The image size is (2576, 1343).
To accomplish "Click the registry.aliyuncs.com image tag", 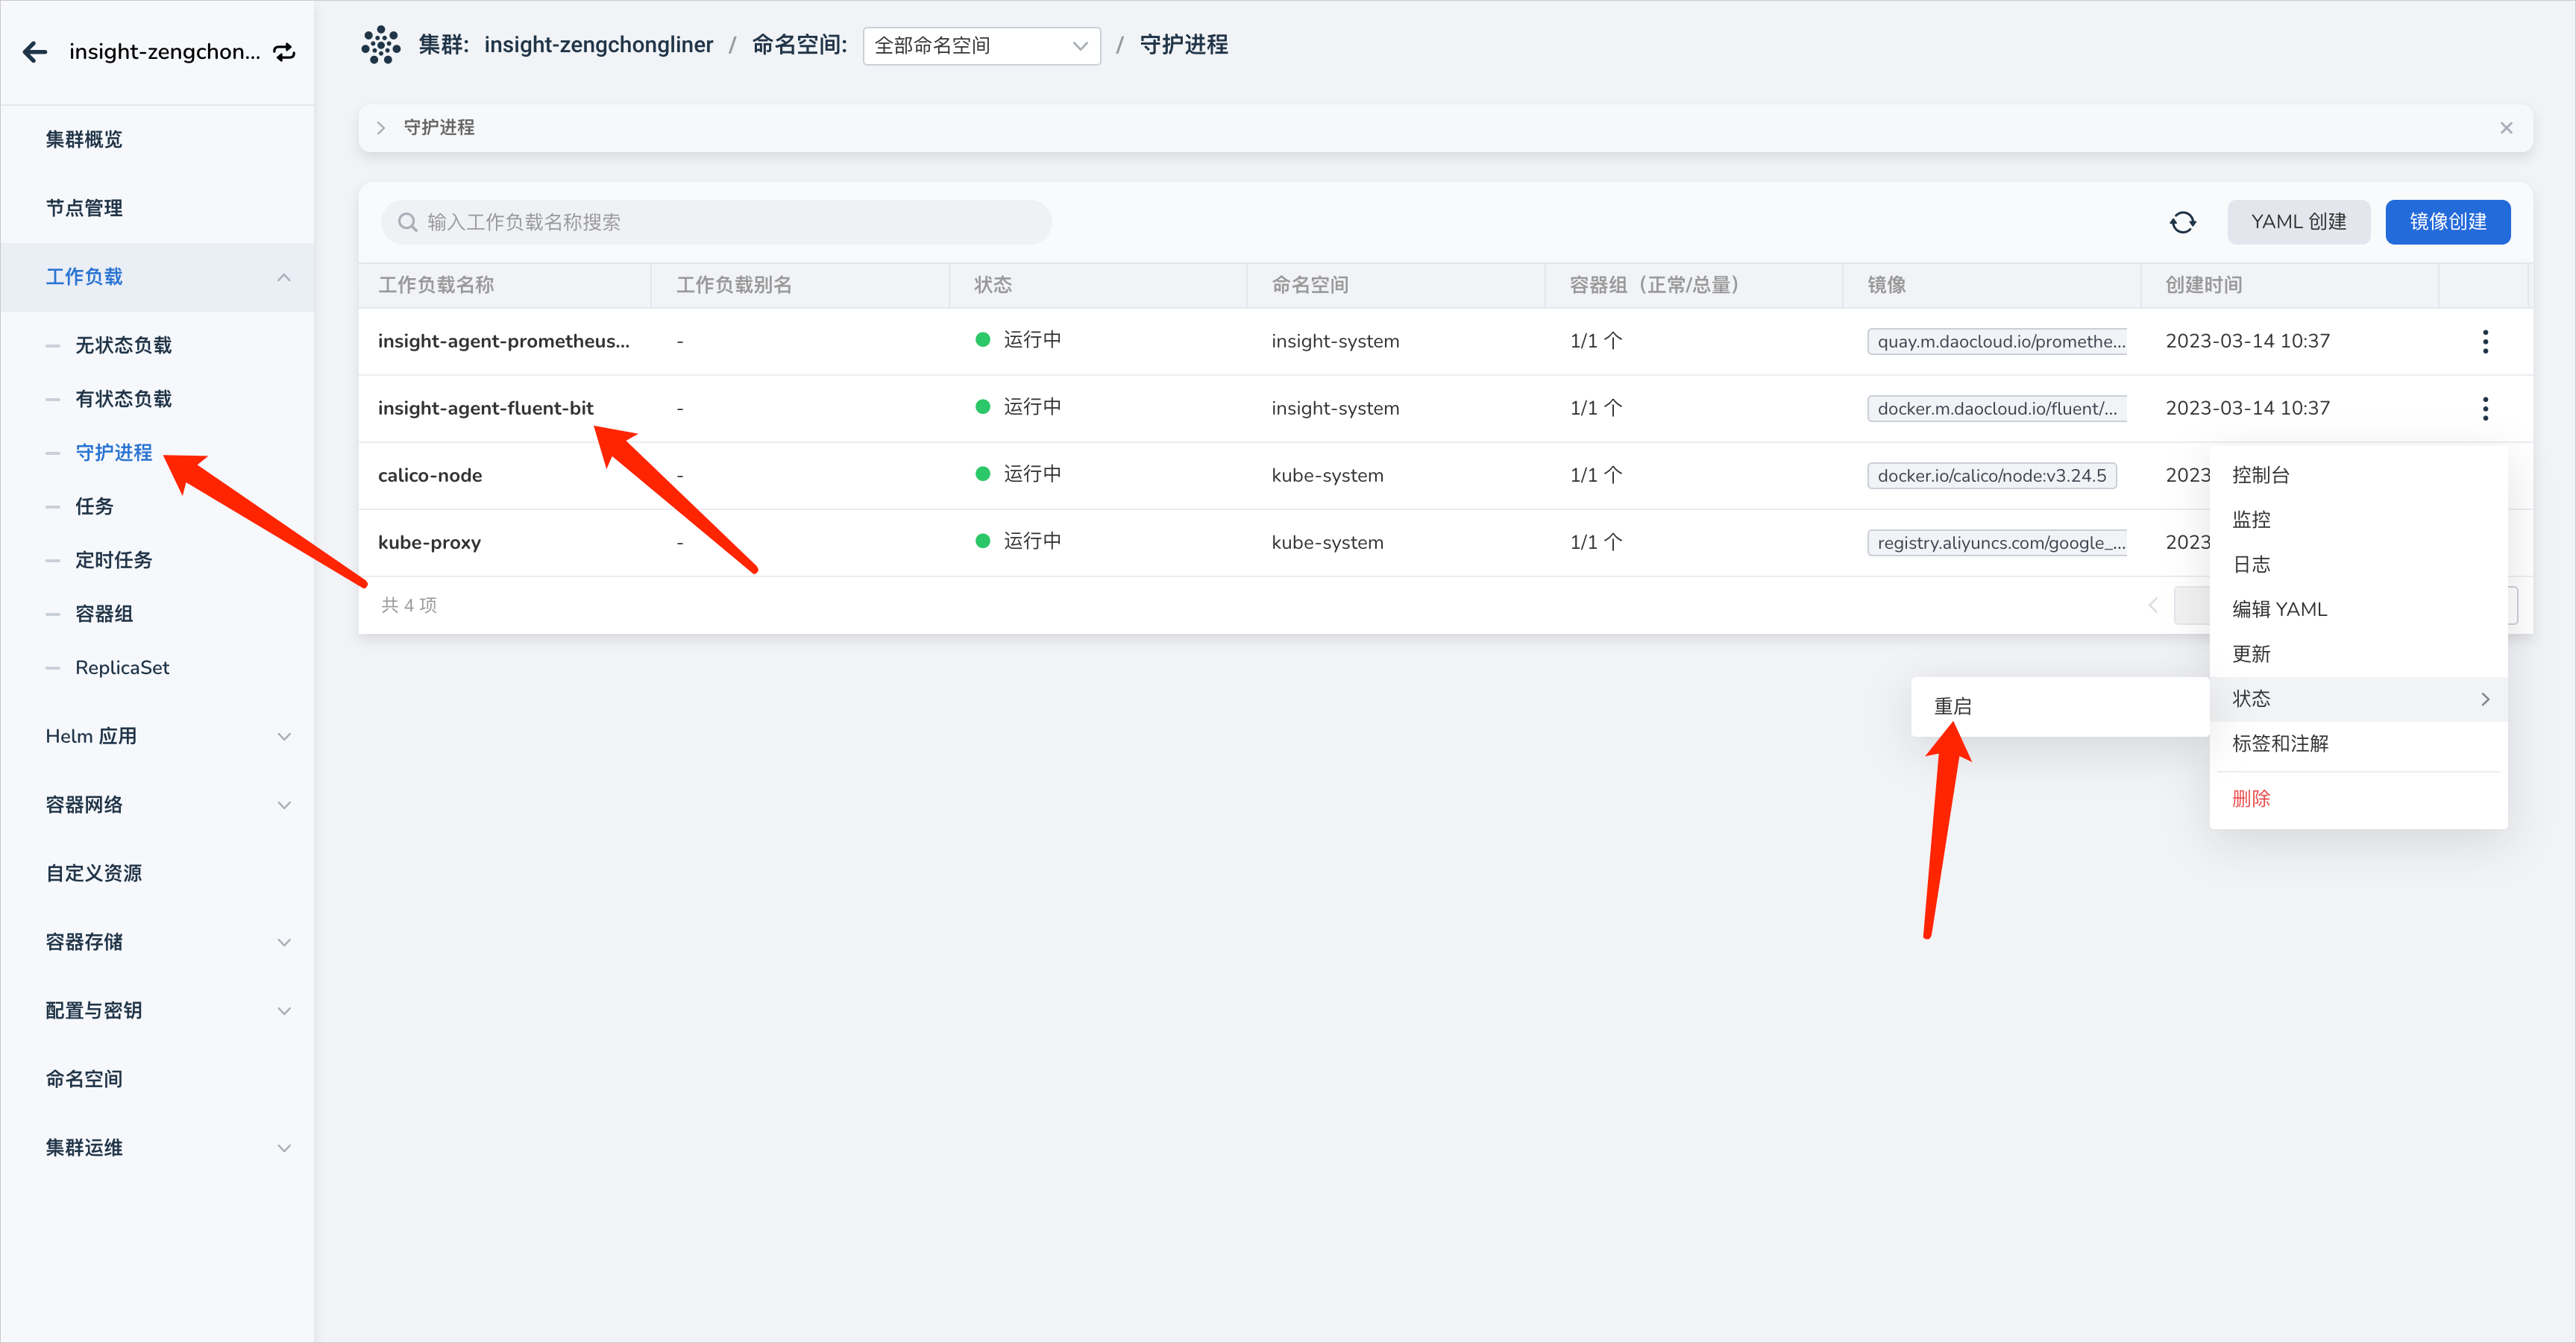I will (x=1997, y=543).
